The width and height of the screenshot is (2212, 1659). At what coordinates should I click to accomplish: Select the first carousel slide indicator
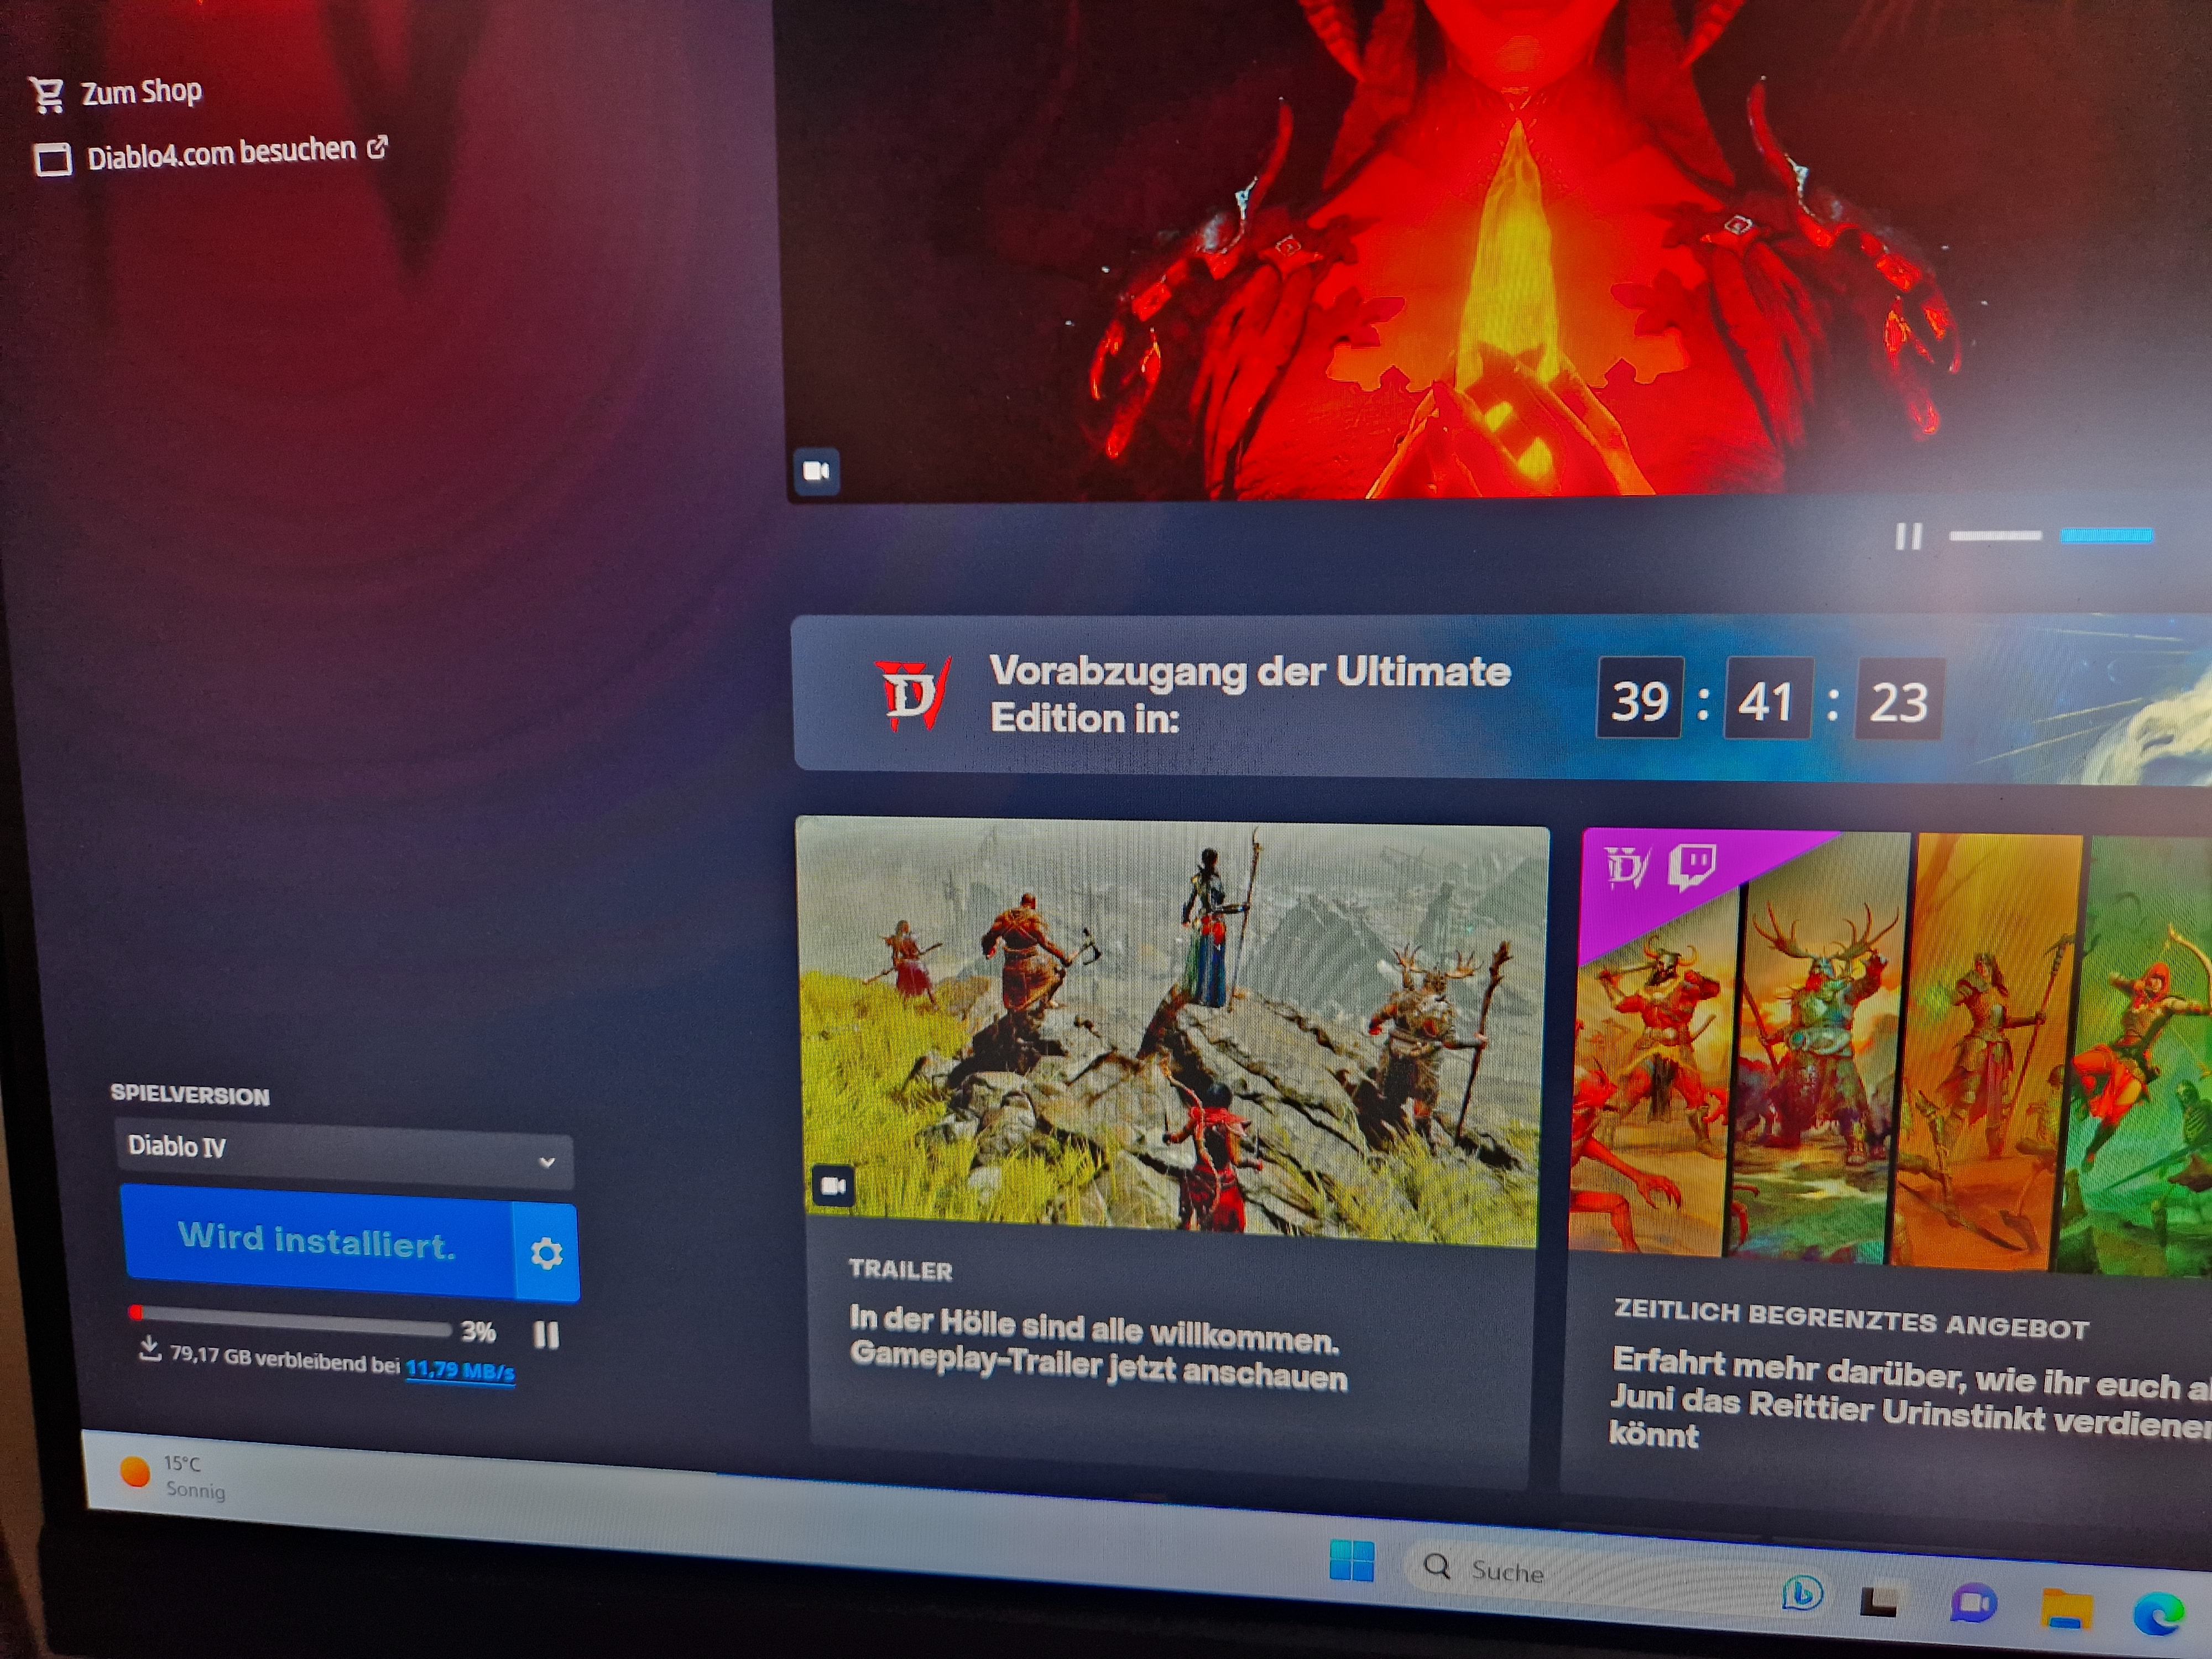pos(1995,536)
